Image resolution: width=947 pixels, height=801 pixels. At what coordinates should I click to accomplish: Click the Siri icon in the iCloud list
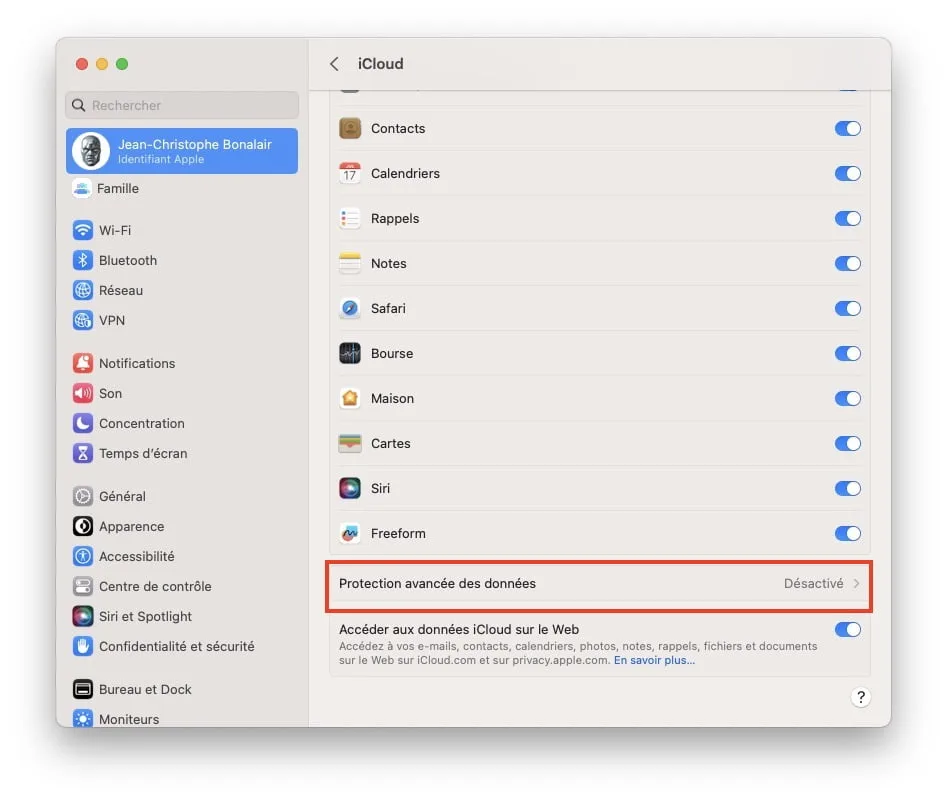(x=350, y=488)
